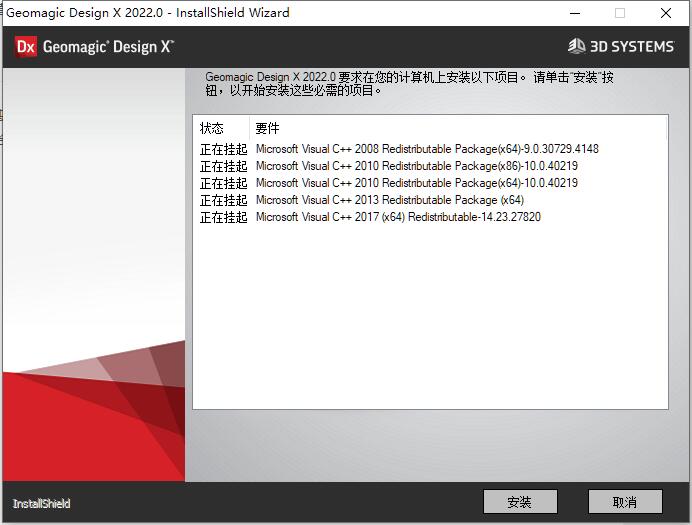Click the InstallShield label in the footer

(41, 503)
